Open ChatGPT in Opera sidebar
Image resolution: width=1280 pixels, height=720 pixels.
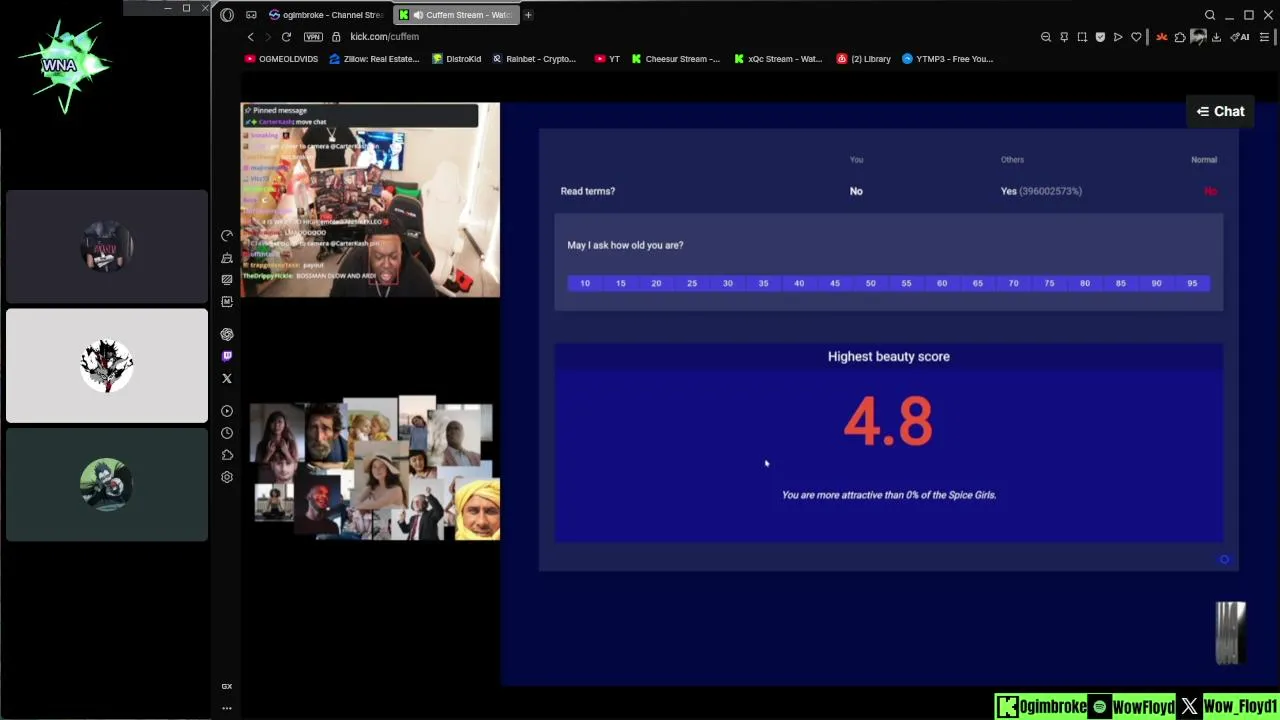tap(227, 334)
